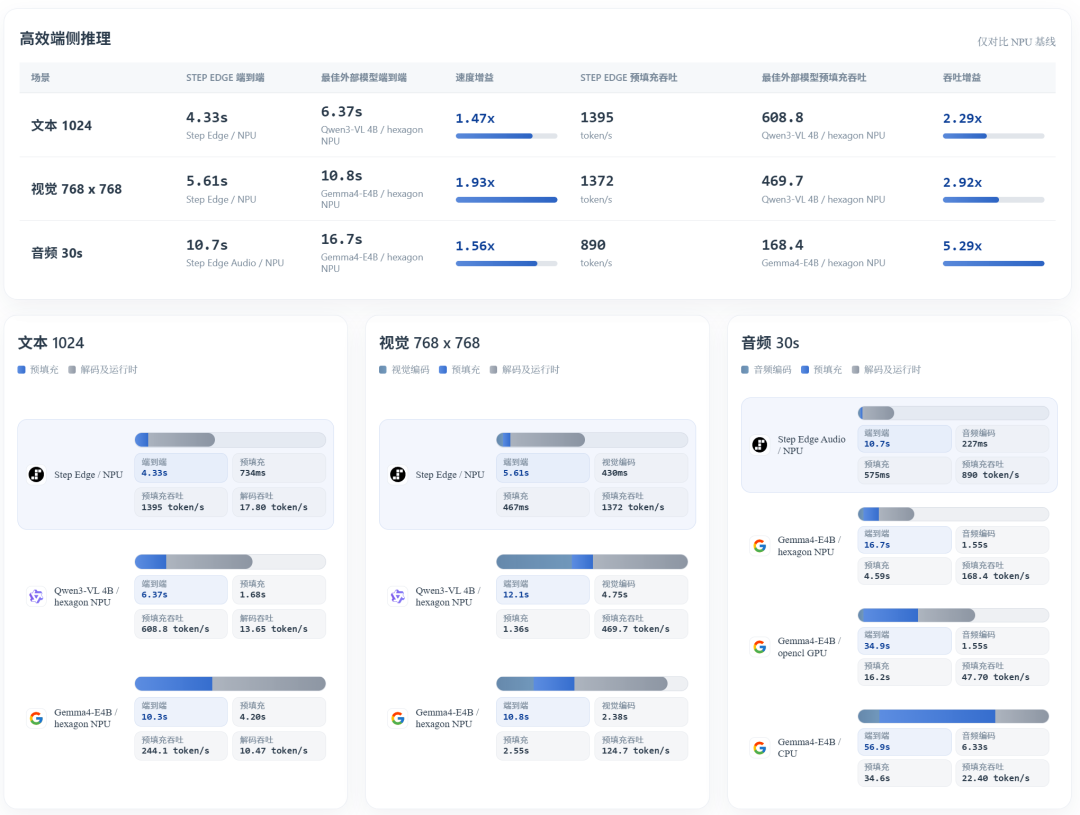This screenshot has width=1080, height=815.
Task: Click the 预填充吞吐 47.70 token/s tile
Action: (1002, 672)
